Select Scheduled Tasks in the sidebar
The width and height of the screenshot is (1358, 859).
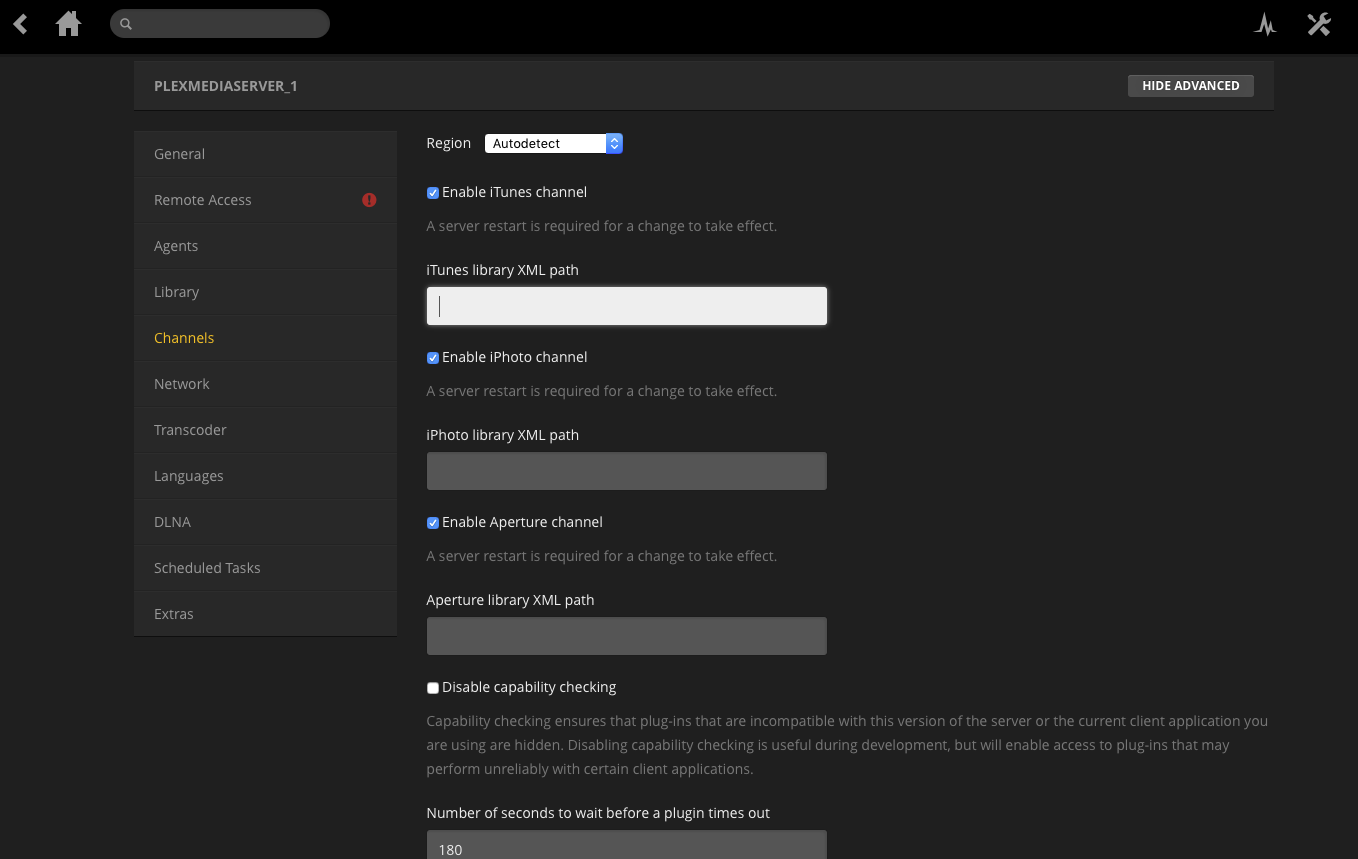[x=207, y=568]
